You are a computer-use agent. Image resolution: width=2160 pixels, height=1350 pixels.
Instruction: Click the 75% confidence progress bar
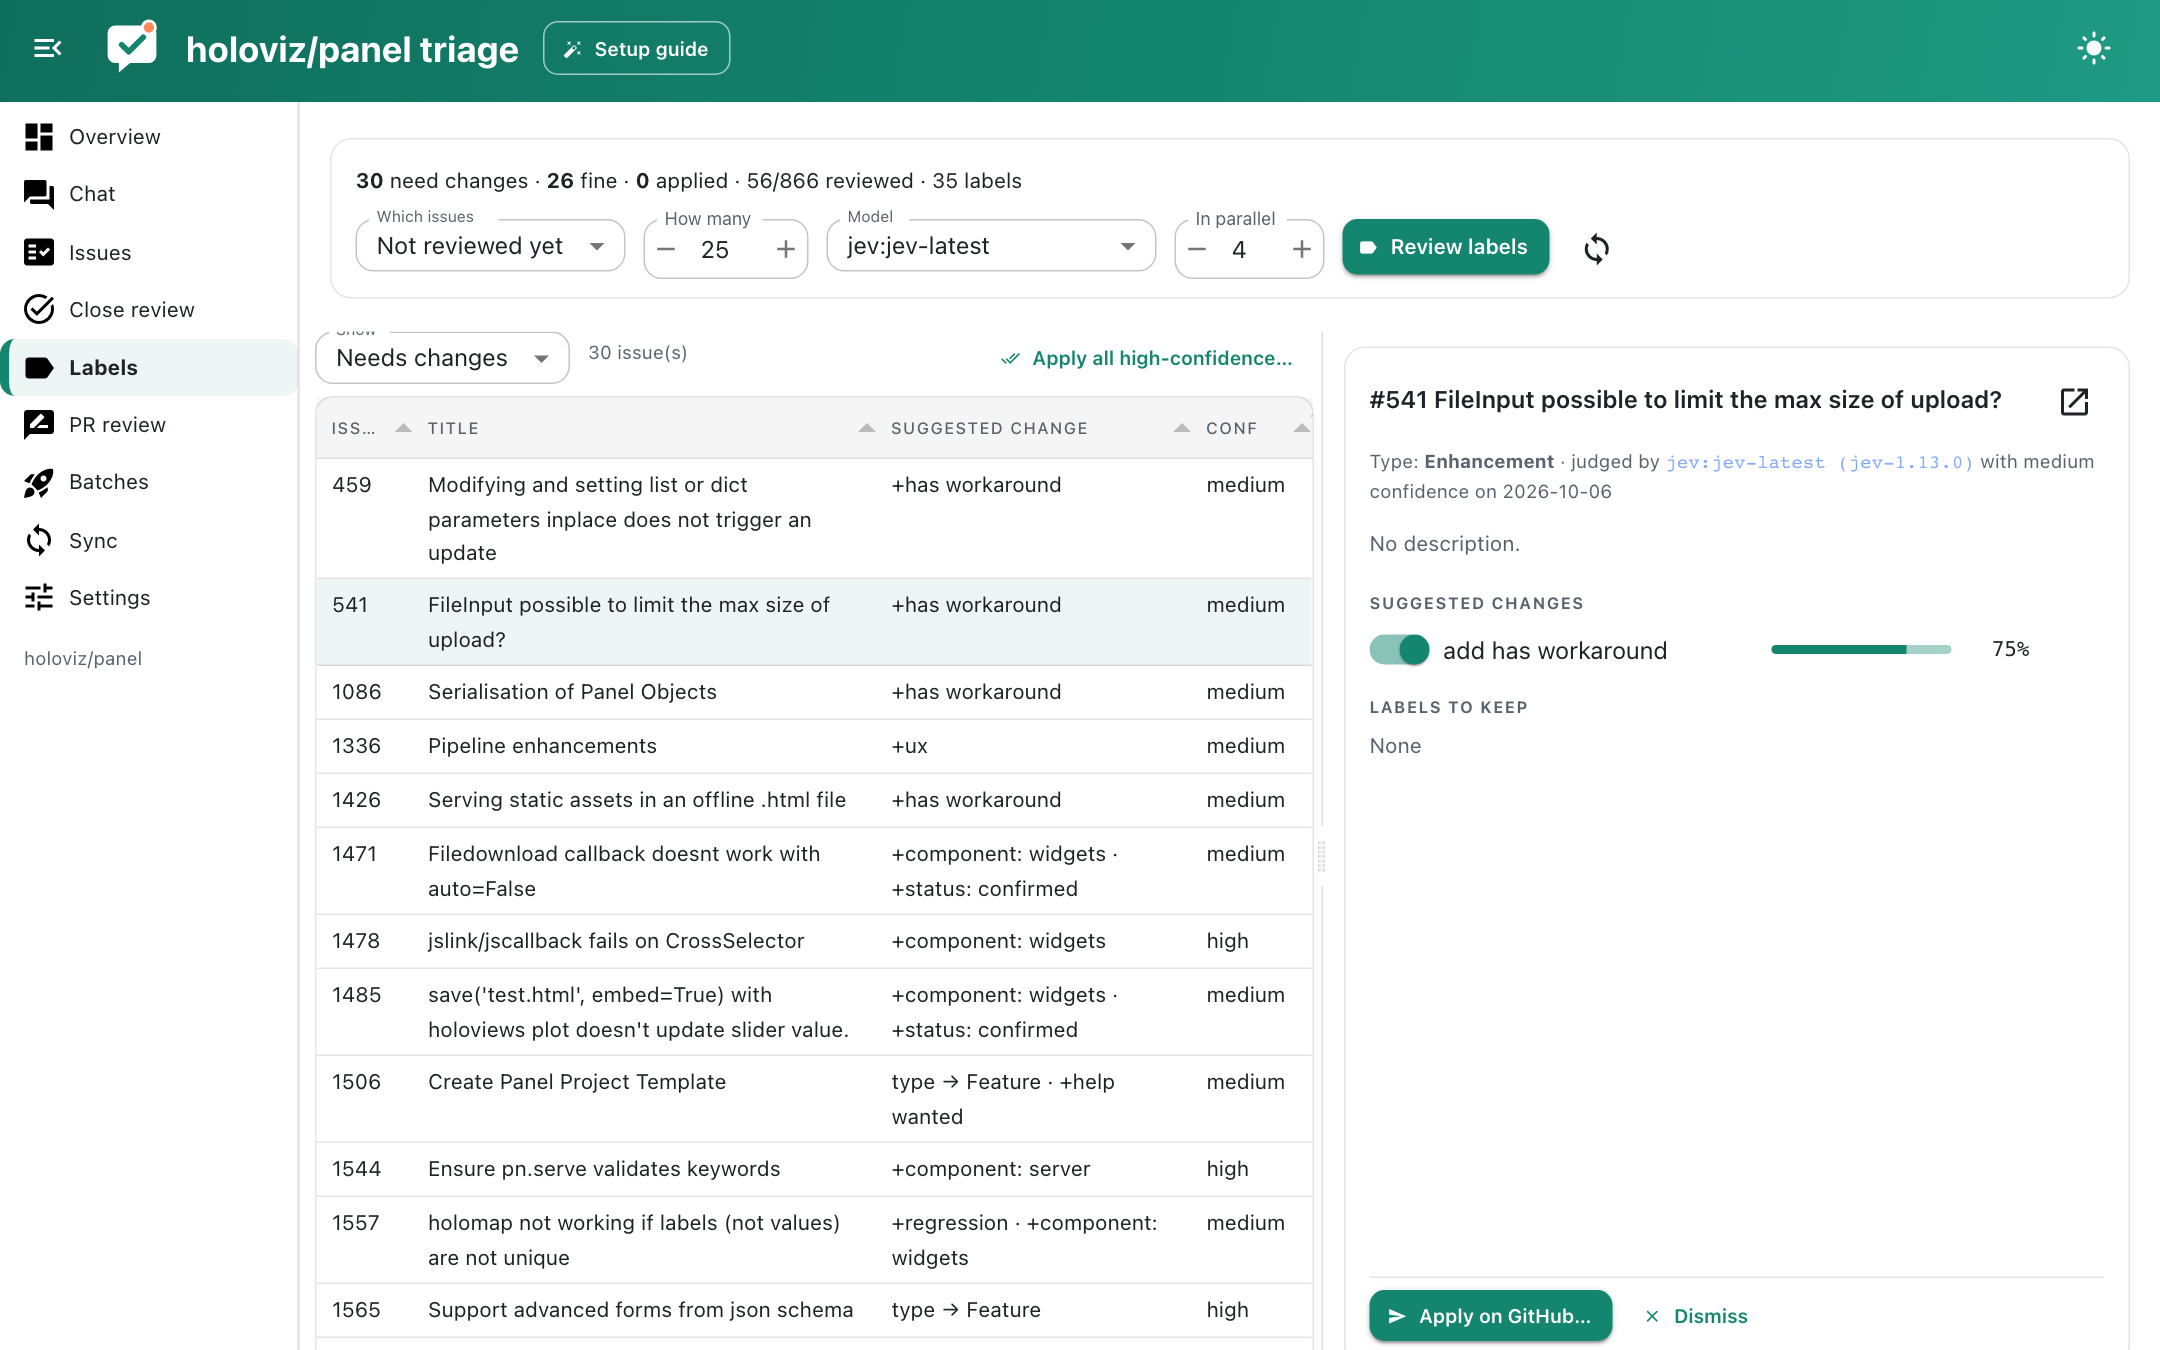1860,649
